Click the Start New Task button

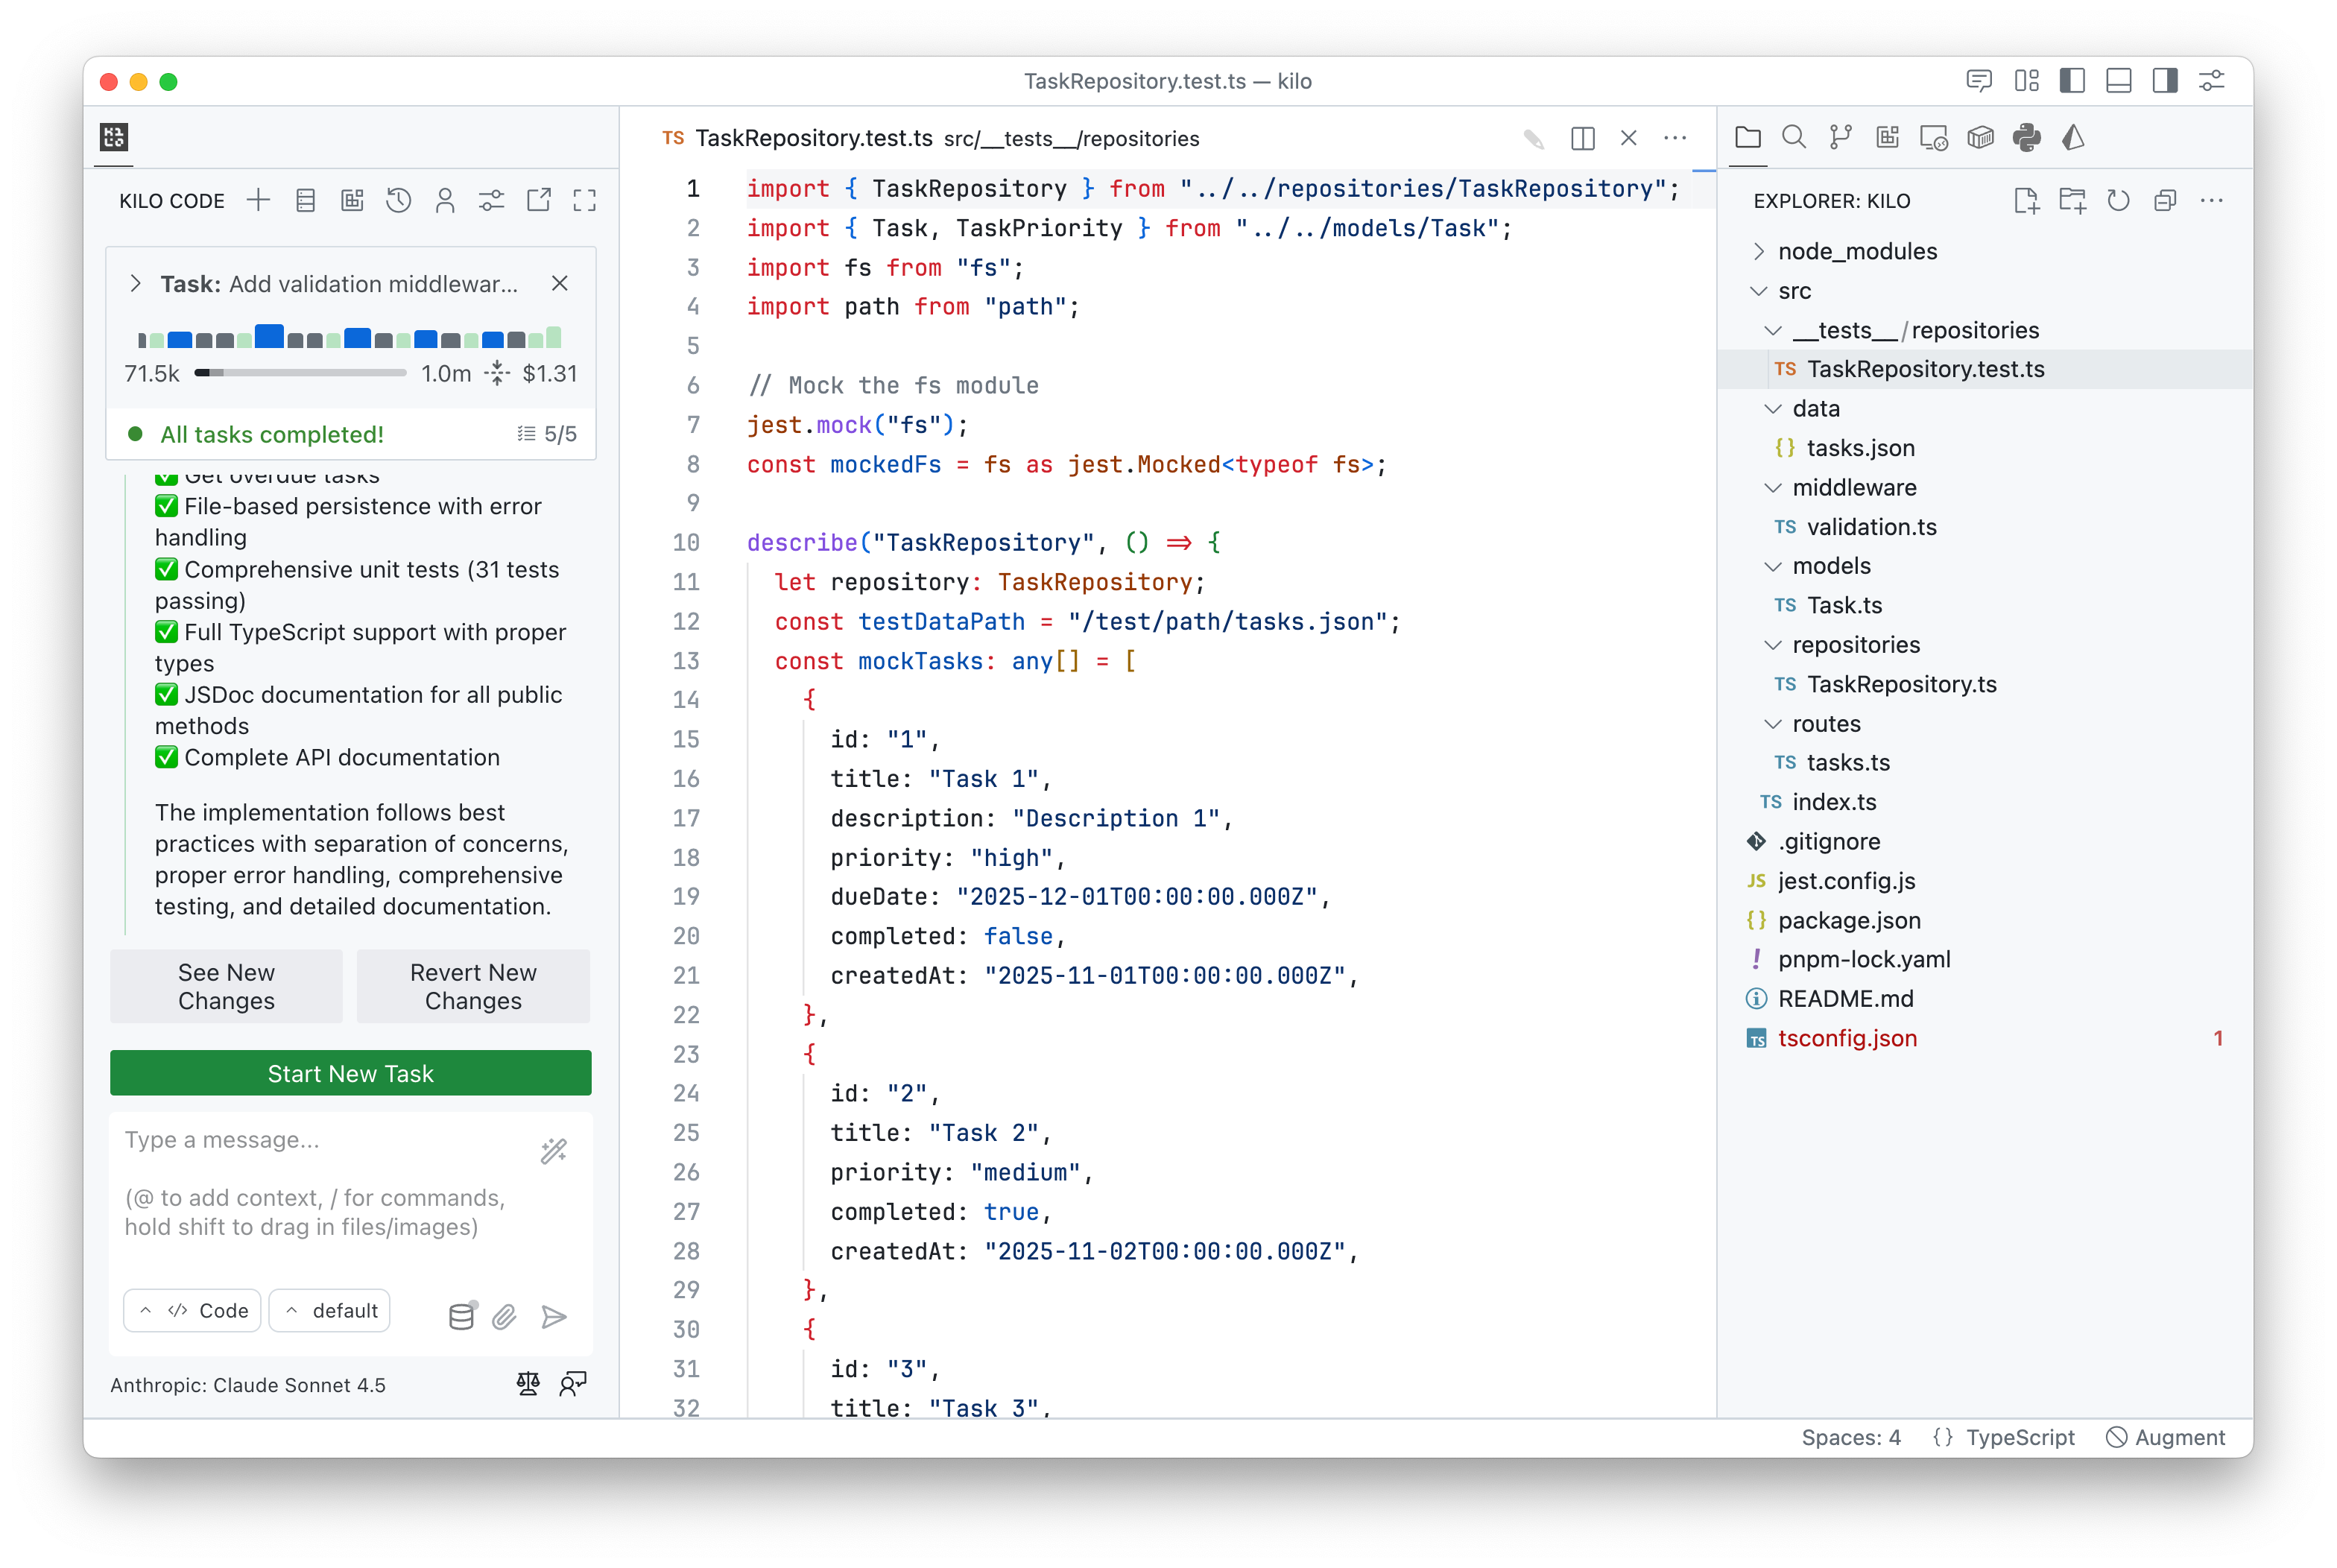tap(350, 1073)
